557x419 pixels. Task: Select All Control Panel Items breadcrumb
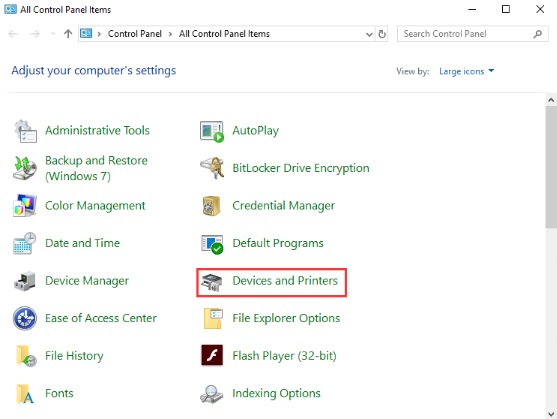pyautogui.click(x=224, y=34)
